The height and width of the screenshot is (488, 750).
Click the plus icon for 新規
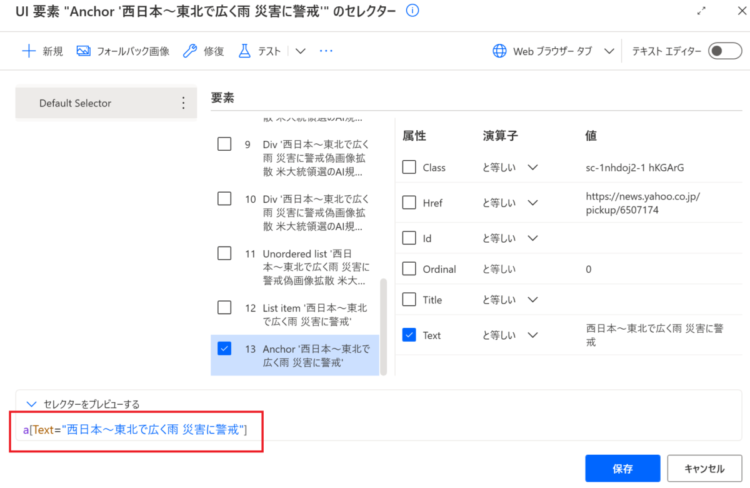29,51
